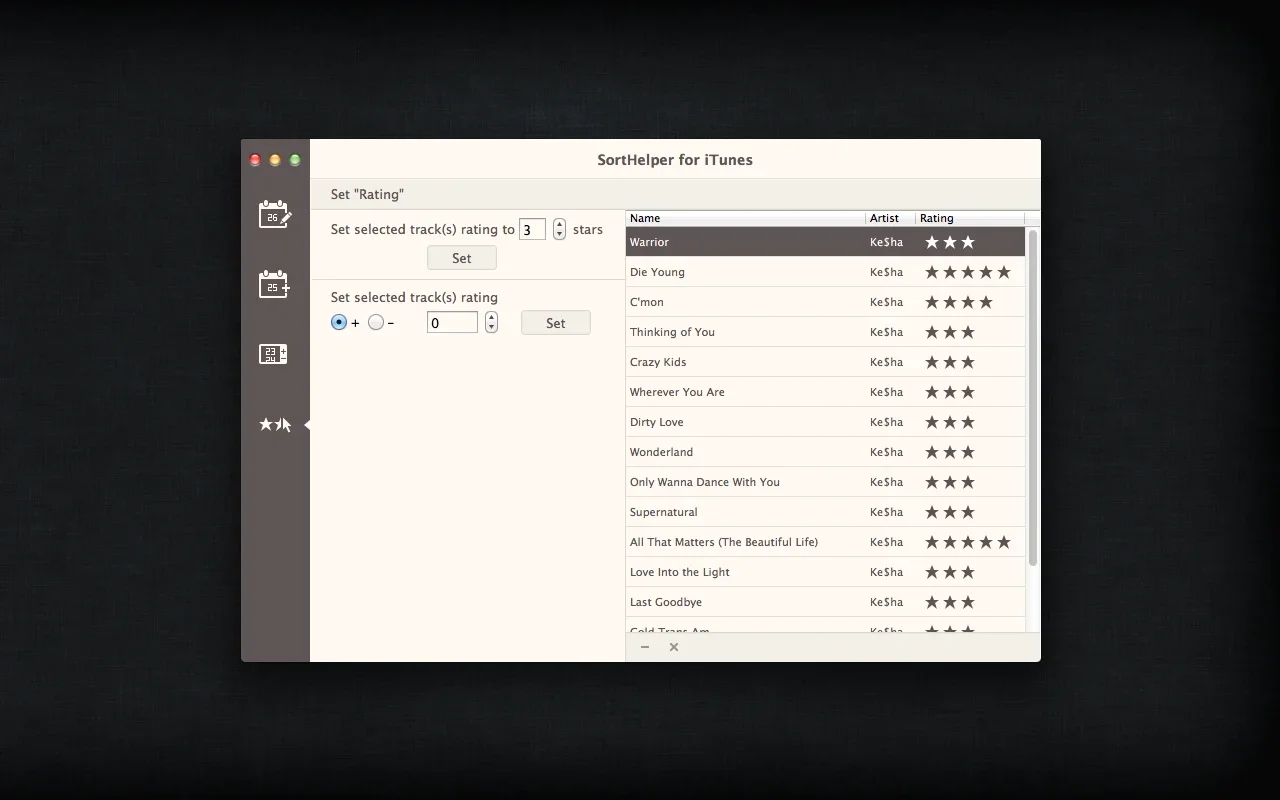Click the stepper beside the 0 field
Viewport: 1280px width, 800px height.
[x=491, y=322]
